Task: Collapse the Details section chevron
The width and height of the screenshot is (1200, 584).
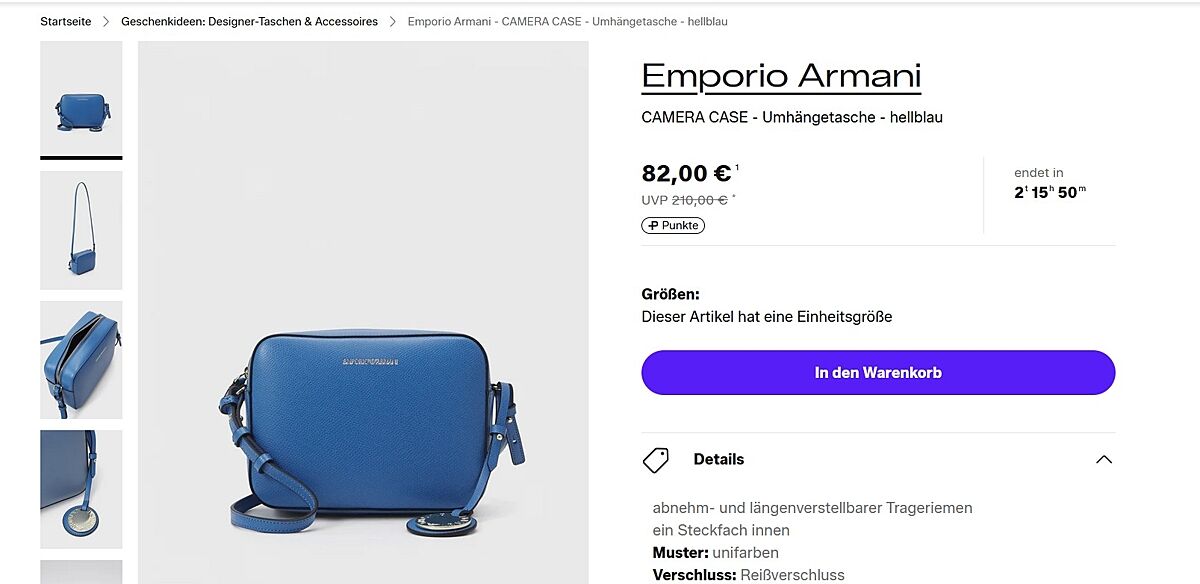Action: pyautogui.click(x=1104, y=460)
